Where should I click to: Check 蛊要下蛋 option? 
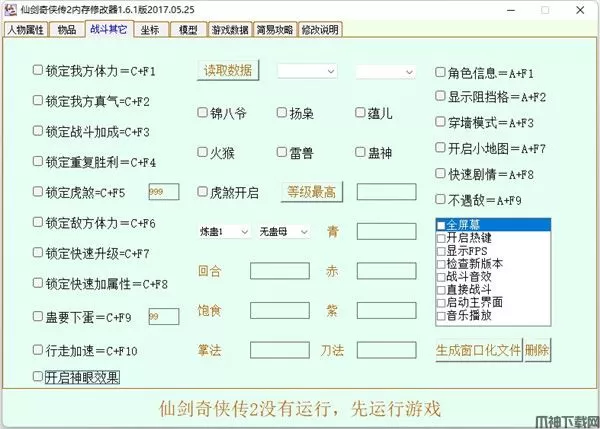point(38,316)
